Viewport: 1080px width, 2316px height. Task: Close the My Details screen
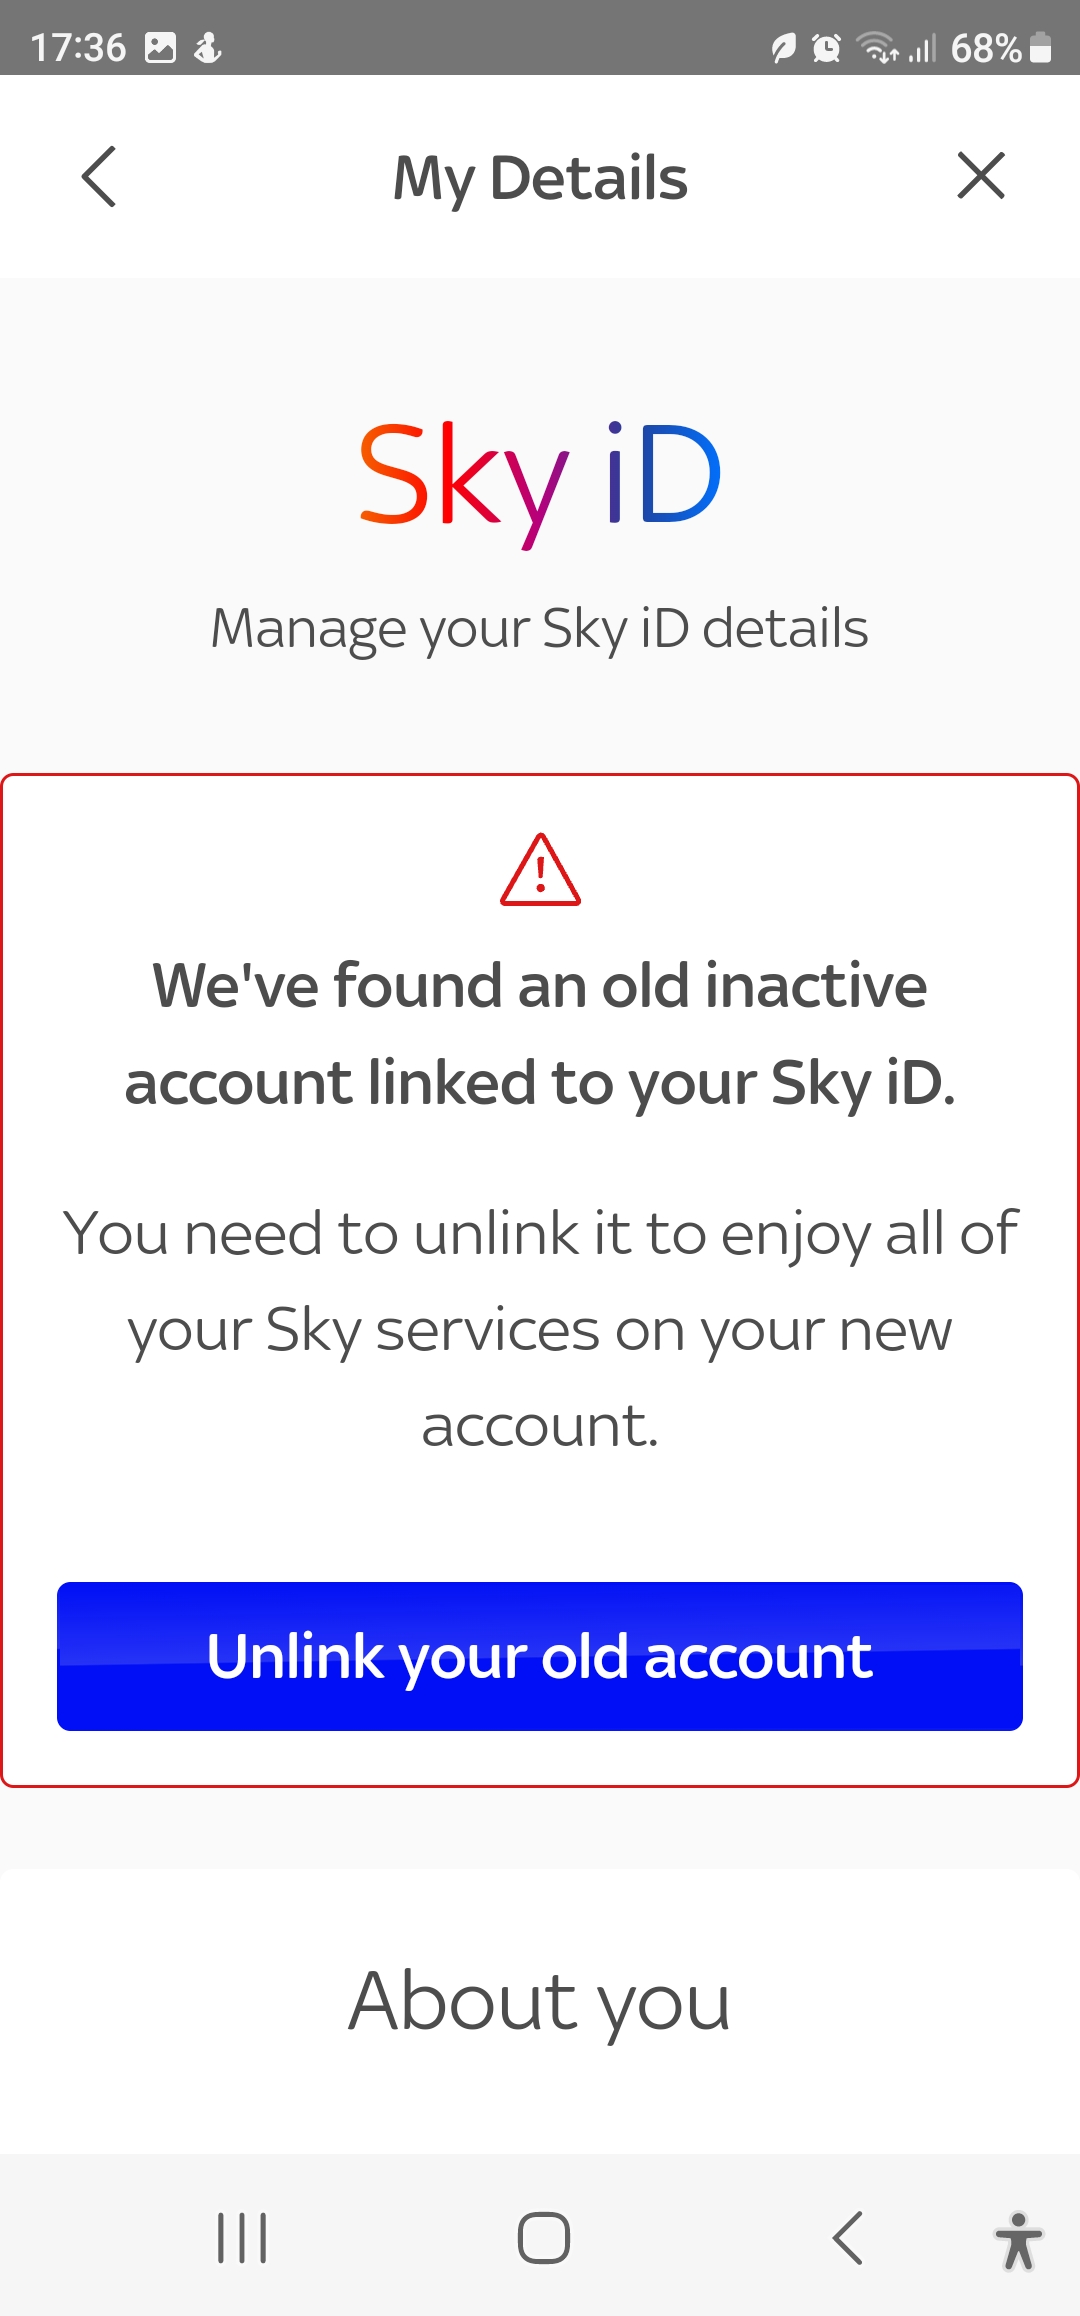point(981,176)
